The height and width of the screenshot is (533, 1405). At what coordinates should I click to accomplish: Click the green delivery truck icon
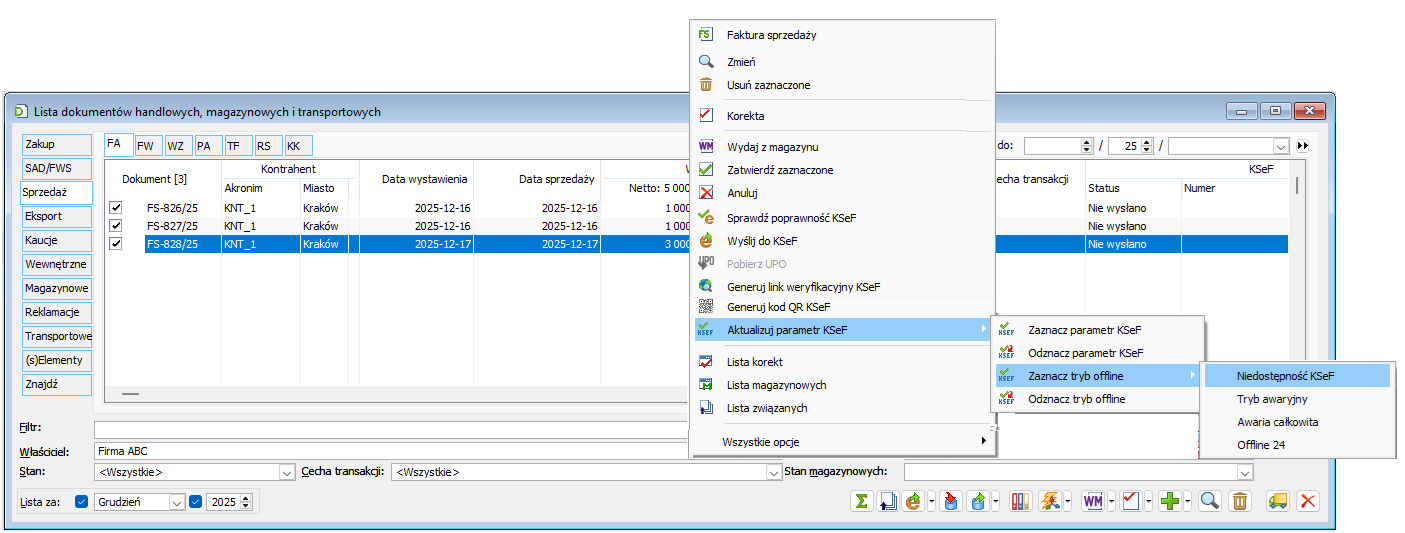[x=1277, y=502]
